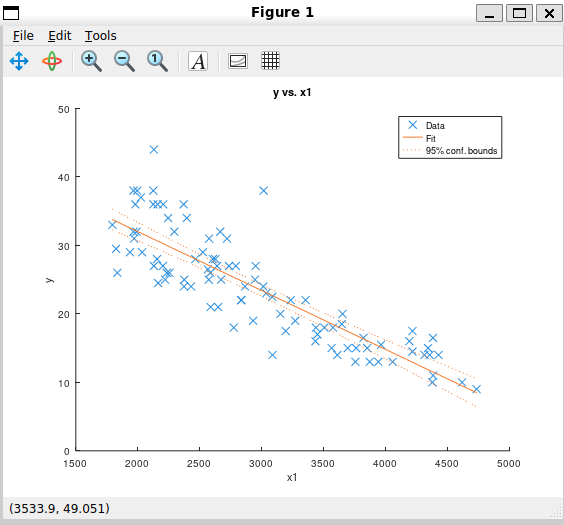This screenshot has height=525, width=564.
Task: Click the status bar coordinates readout
Action: tap(59, 508)
